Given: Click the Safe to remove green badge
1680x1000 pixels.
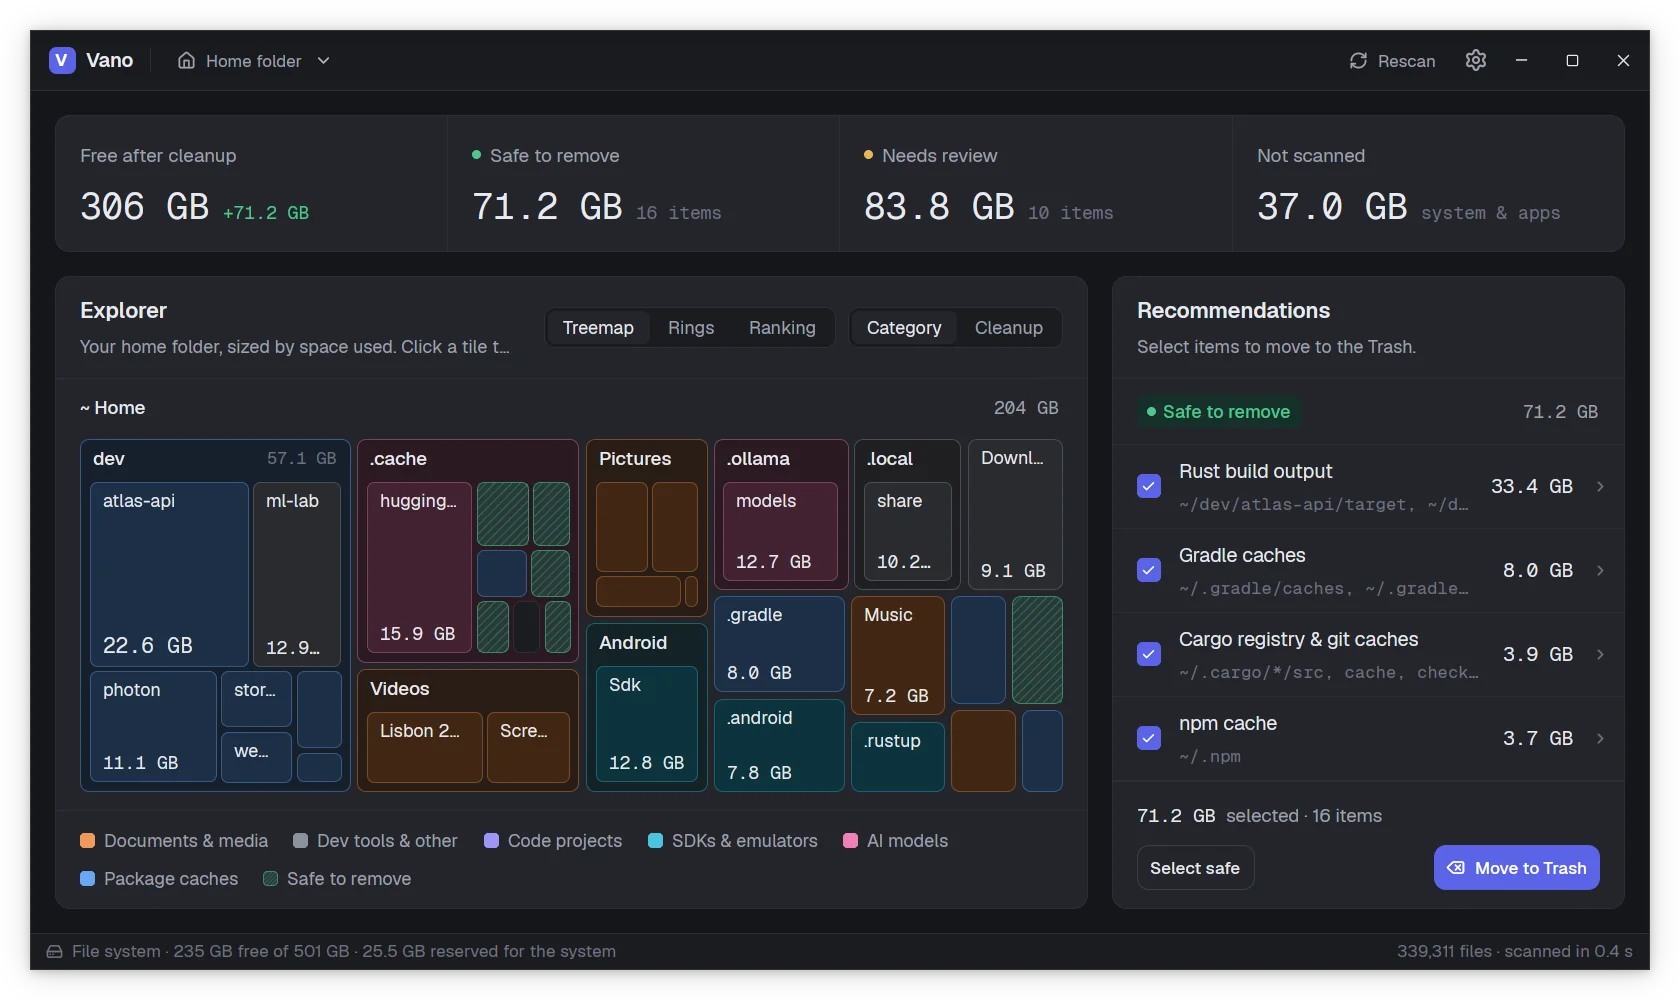Looking at the screenshot, I should pyautogui.click(x=1218, y=412).
